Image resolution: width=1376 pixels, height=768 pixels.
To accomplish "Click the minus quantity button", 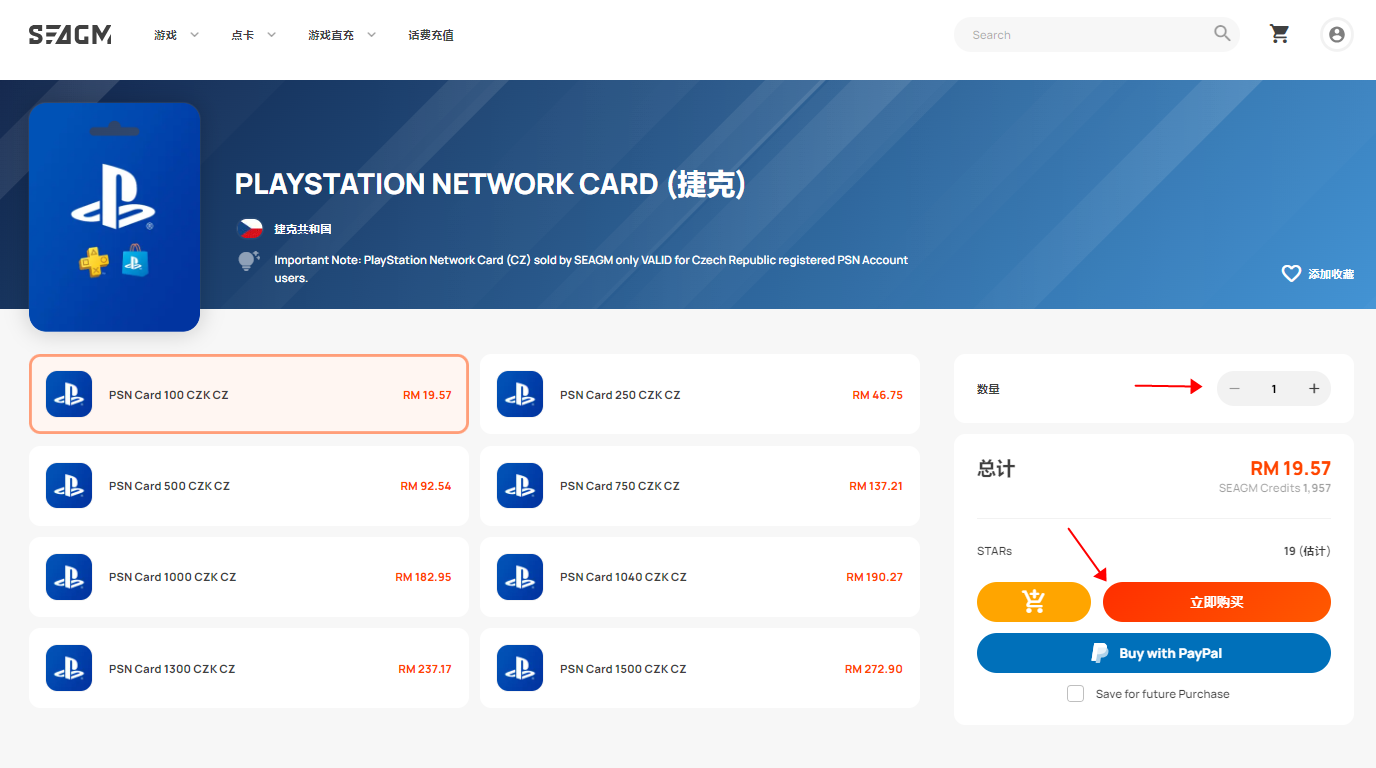I will (1234, 389).
